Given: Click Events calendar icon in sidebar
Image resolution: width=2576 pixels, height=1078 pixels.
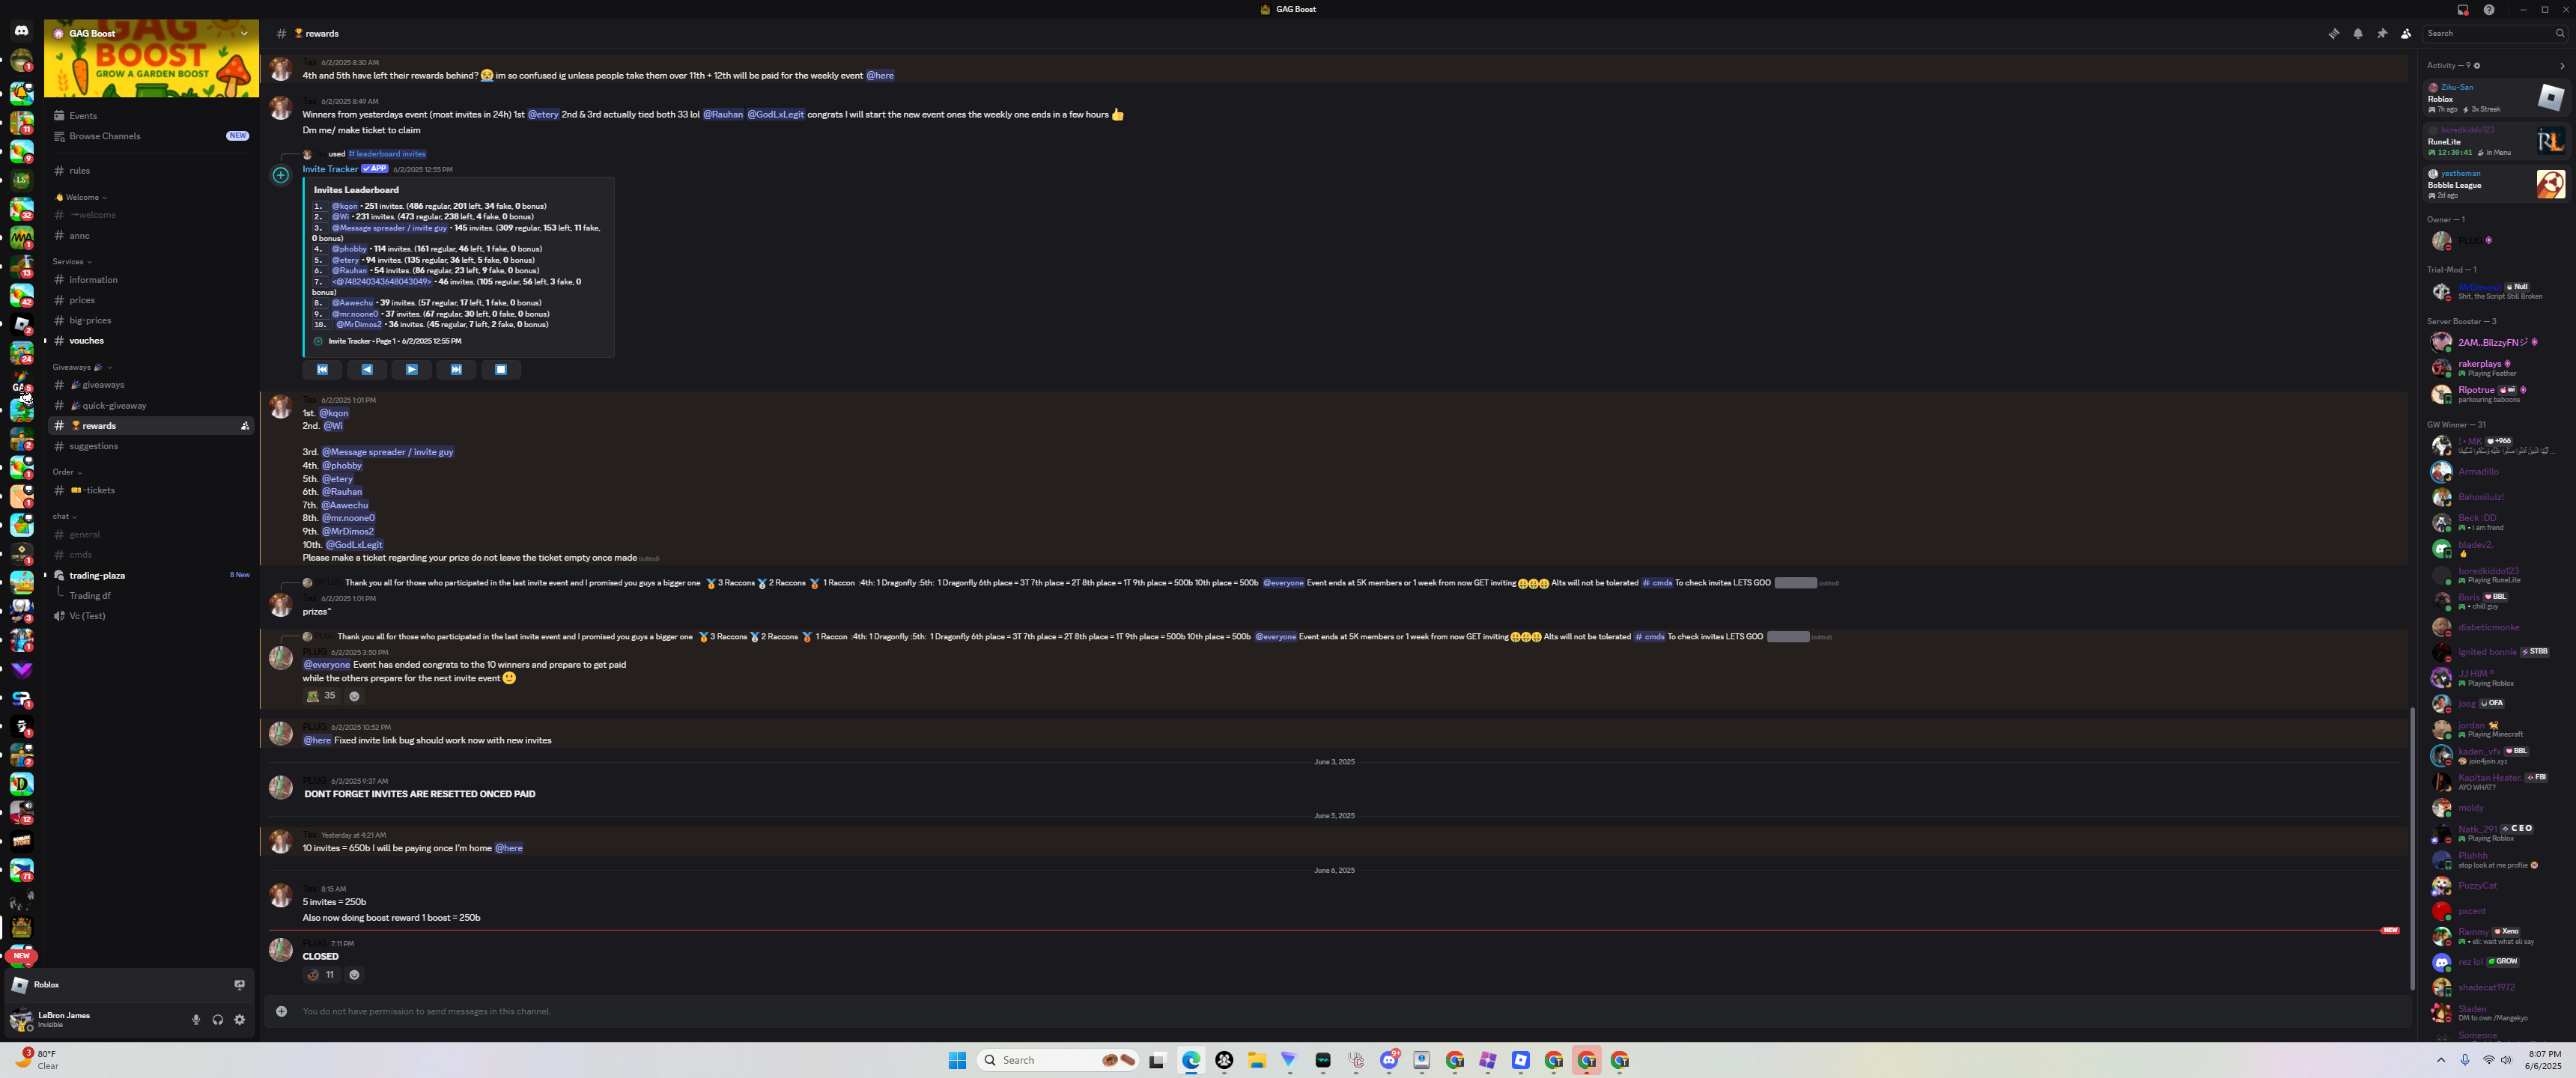Looking at the screenshot, I should coord(59,116).
